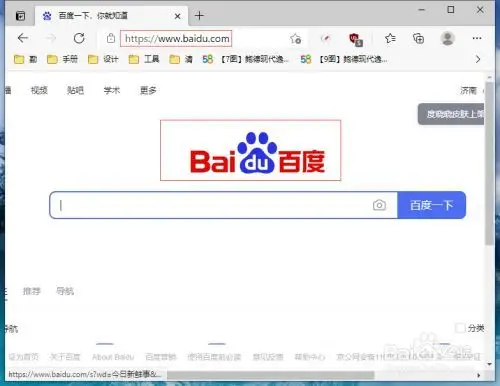Open the About Baidu footer link
This screenshot has height=386, width=500.
(113, 357)
